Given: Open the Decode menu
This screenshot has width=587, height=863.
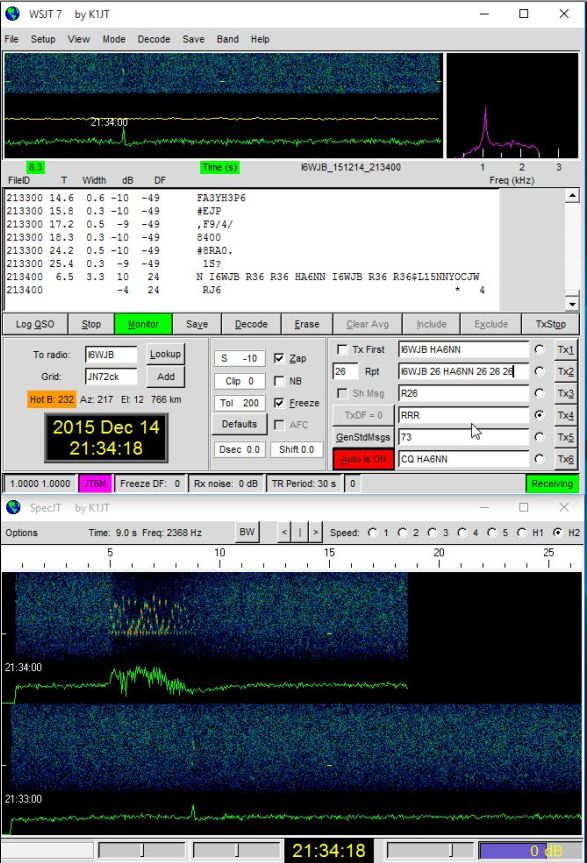Looking at the screenshot, I should 153,39.
